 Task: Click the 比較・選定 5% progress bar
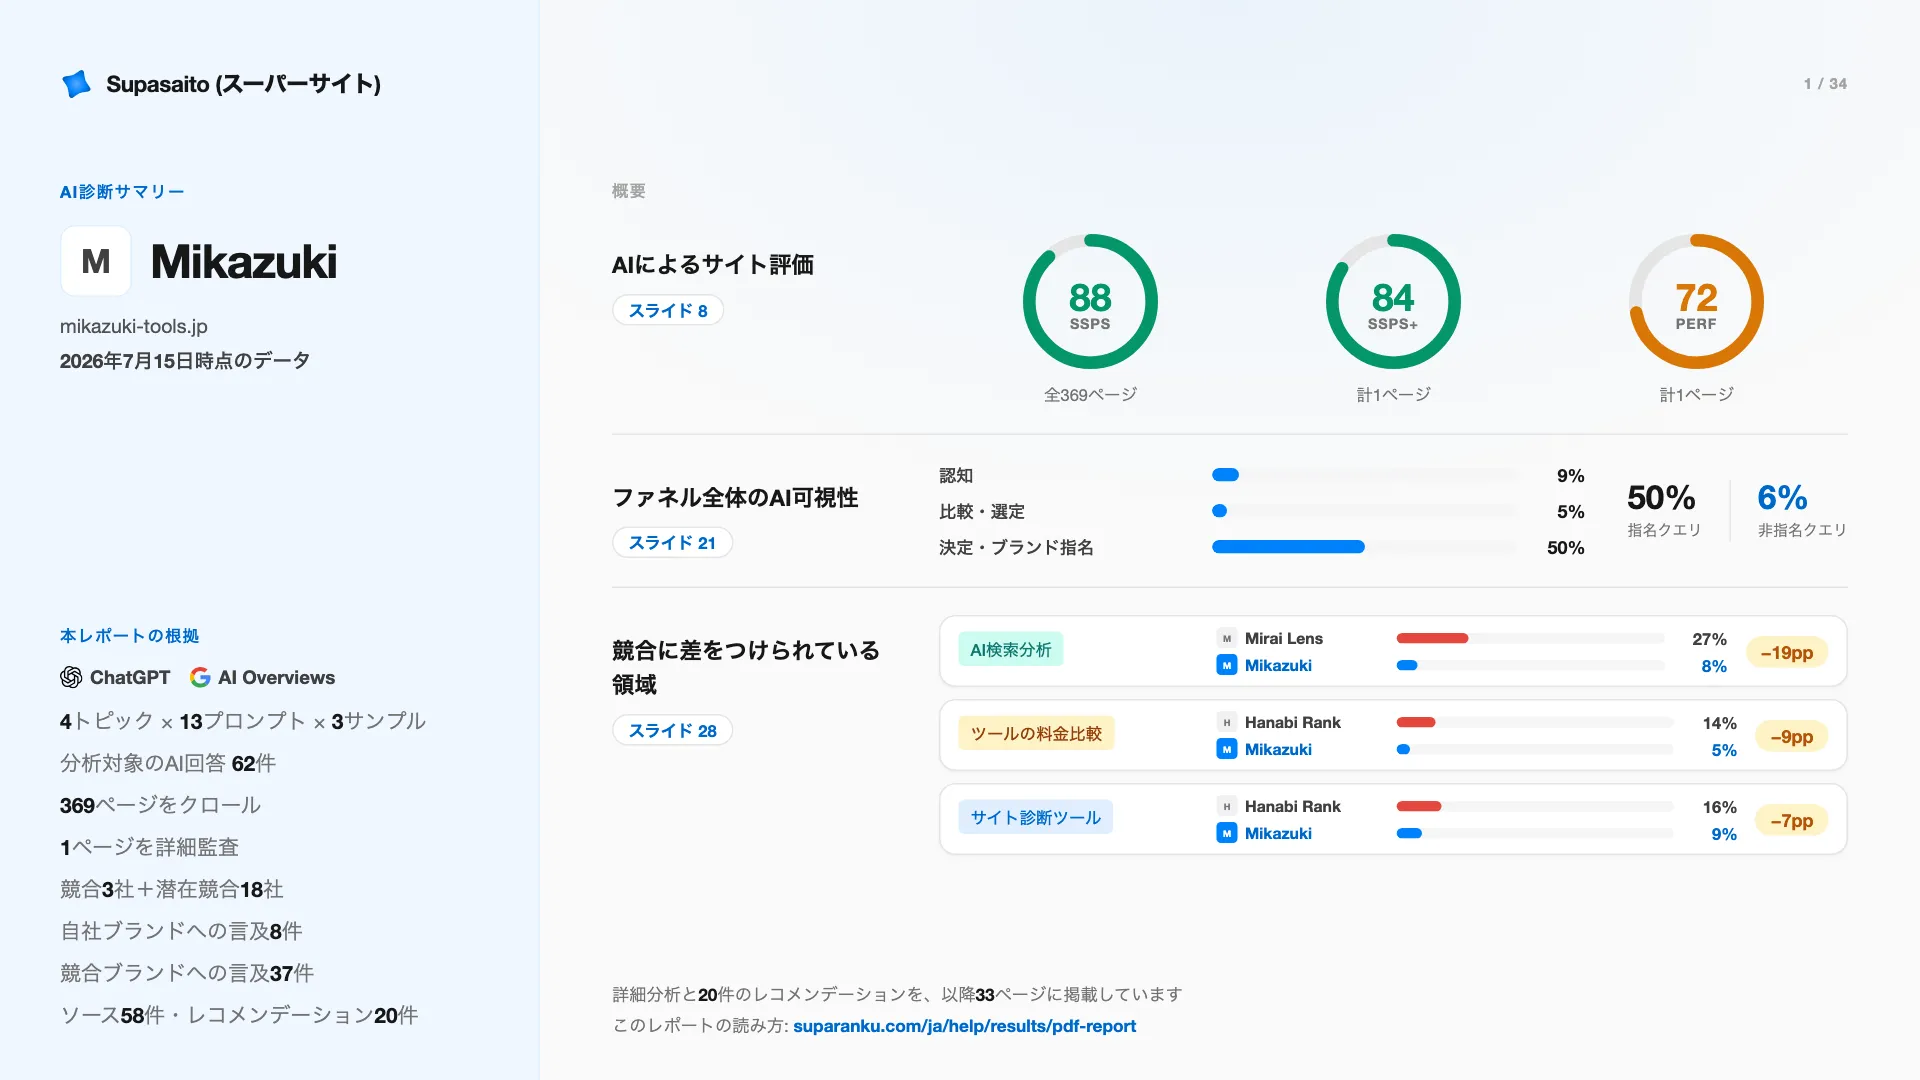(x=1364, y=511)
